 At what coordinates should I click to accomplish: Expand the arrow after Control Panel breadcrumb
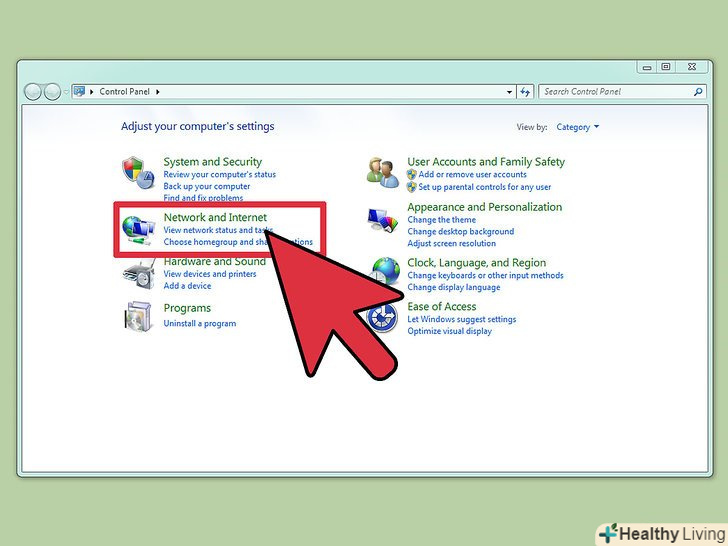click(158, 92)
